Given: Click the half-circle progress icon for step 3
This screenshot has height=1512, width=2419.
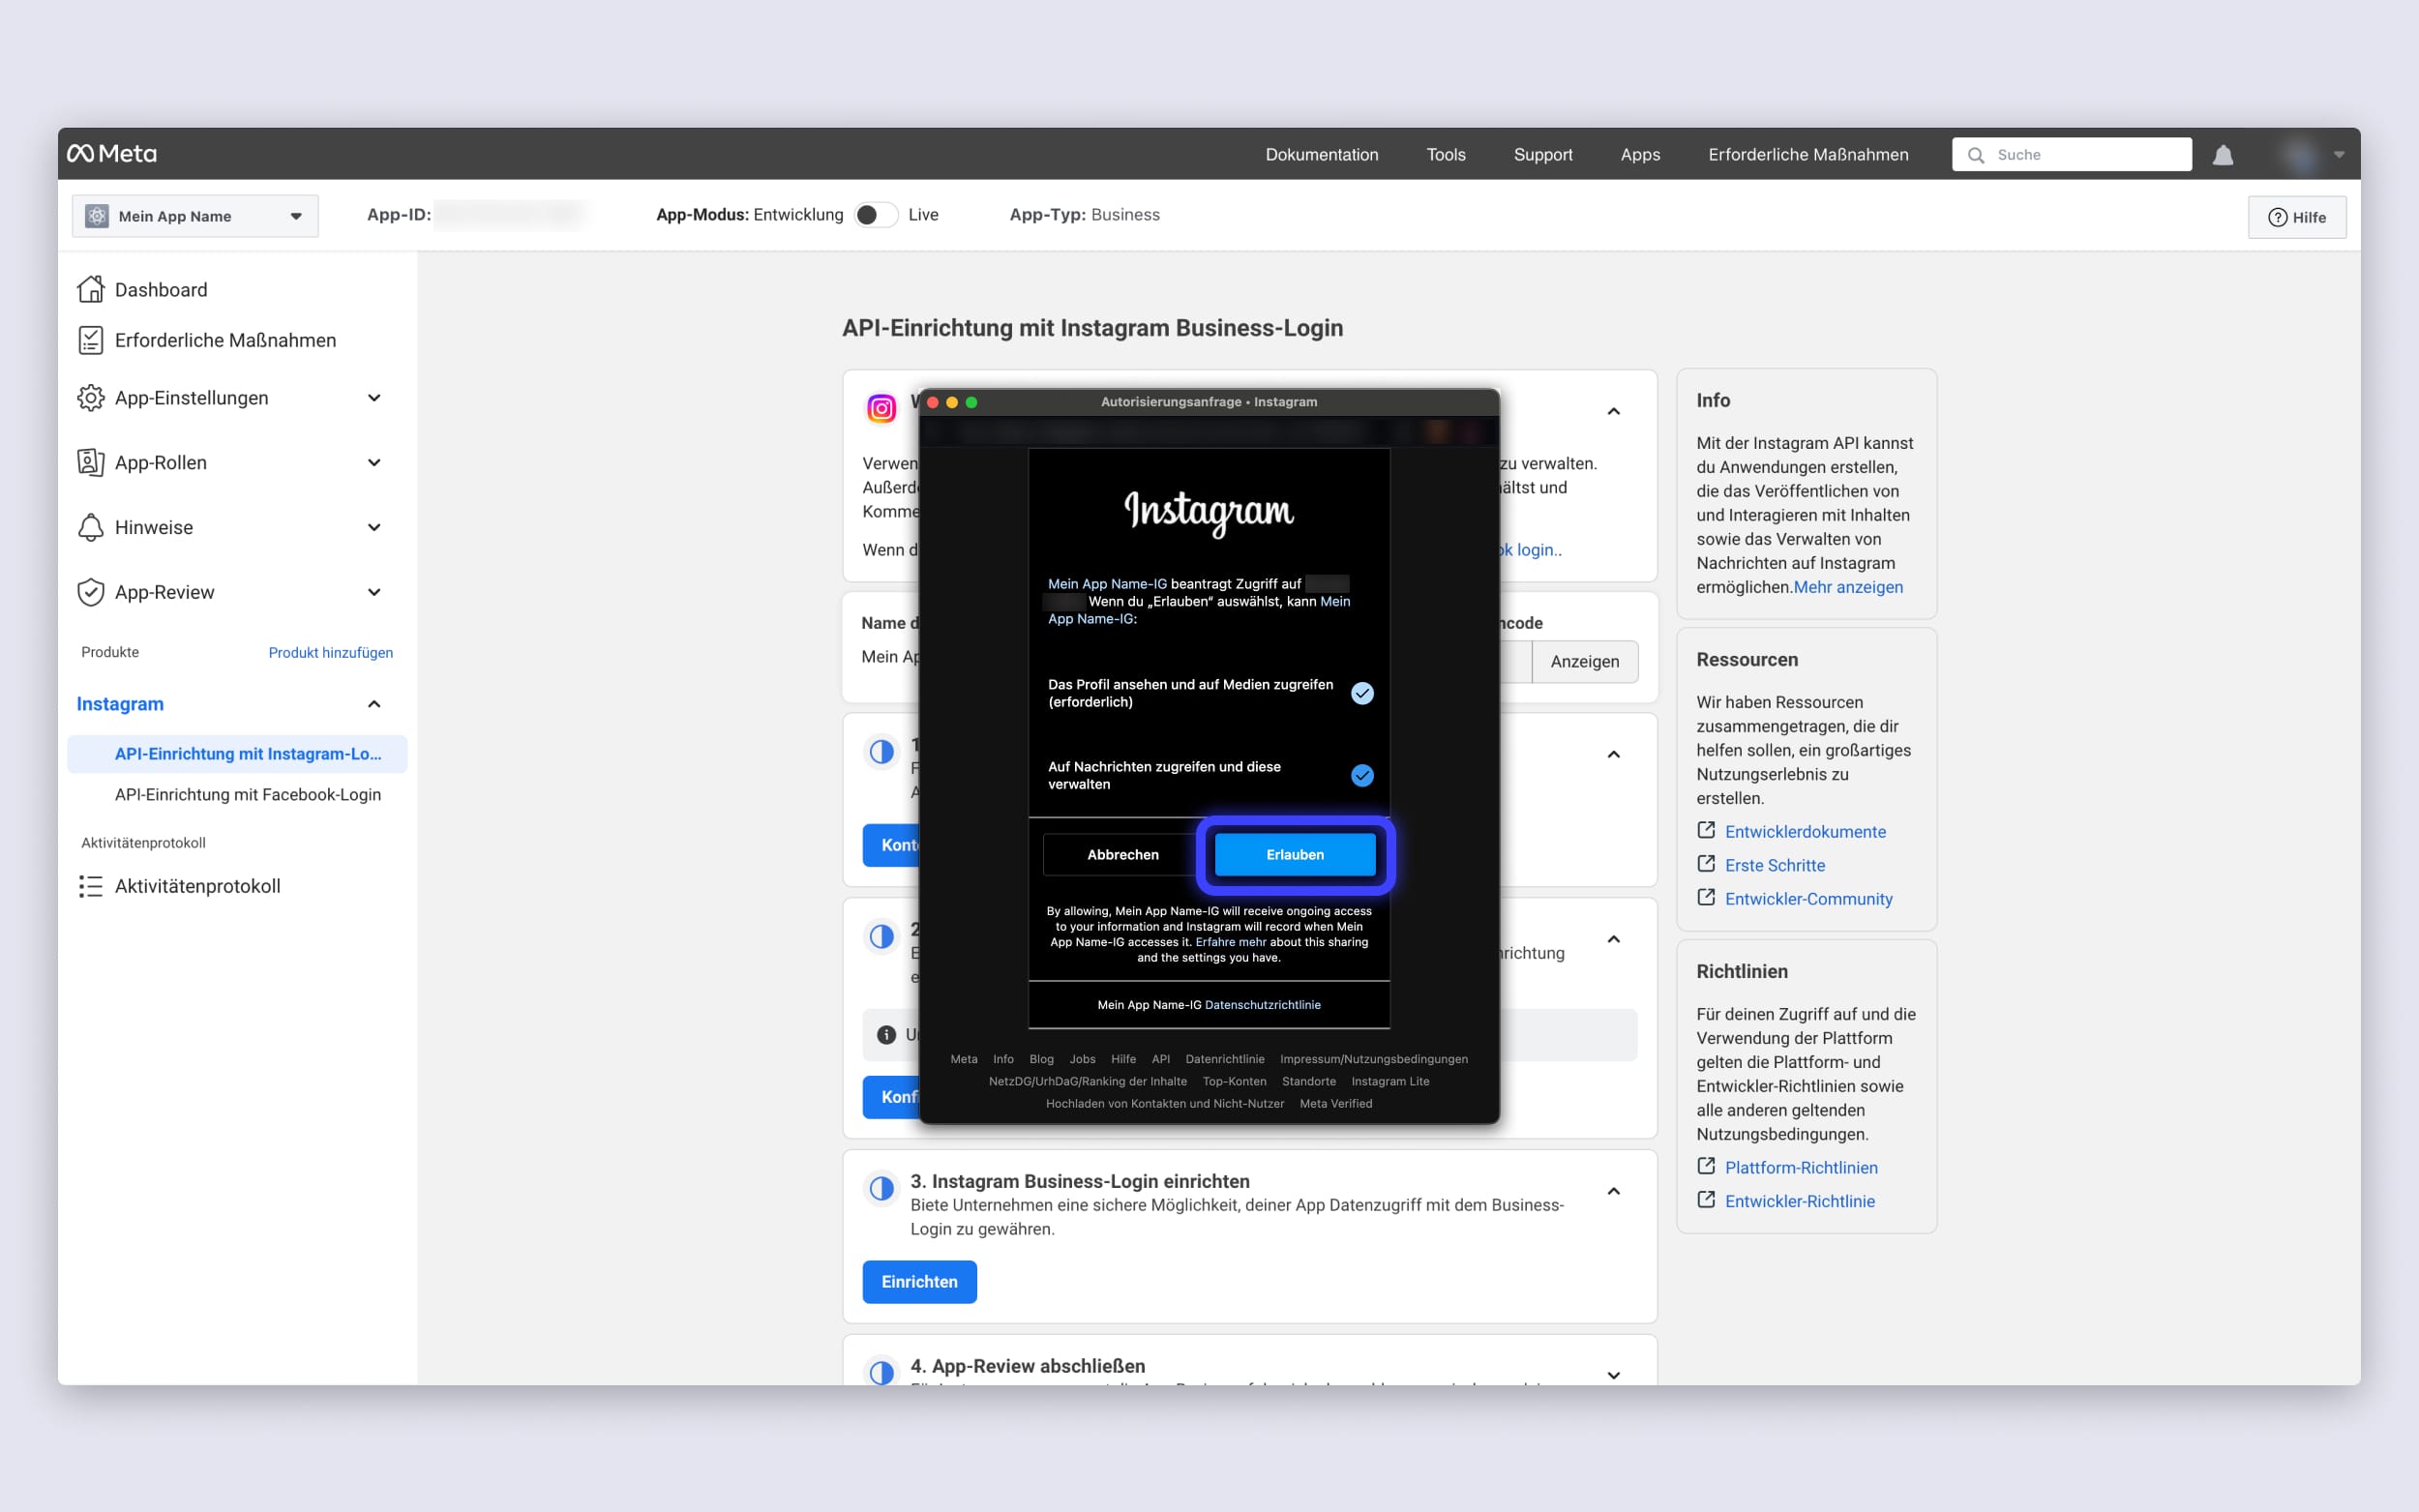Looking at the screenshot, I should tap(881, 1188).
